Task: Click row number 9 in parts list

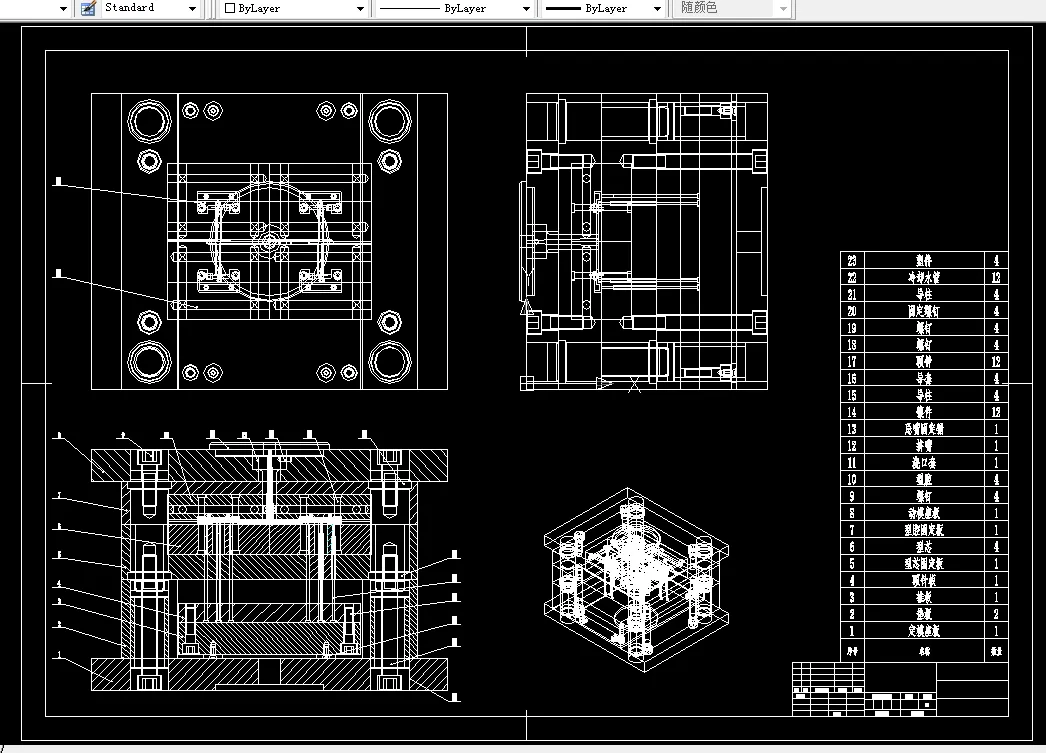Action: pos(852,496)
